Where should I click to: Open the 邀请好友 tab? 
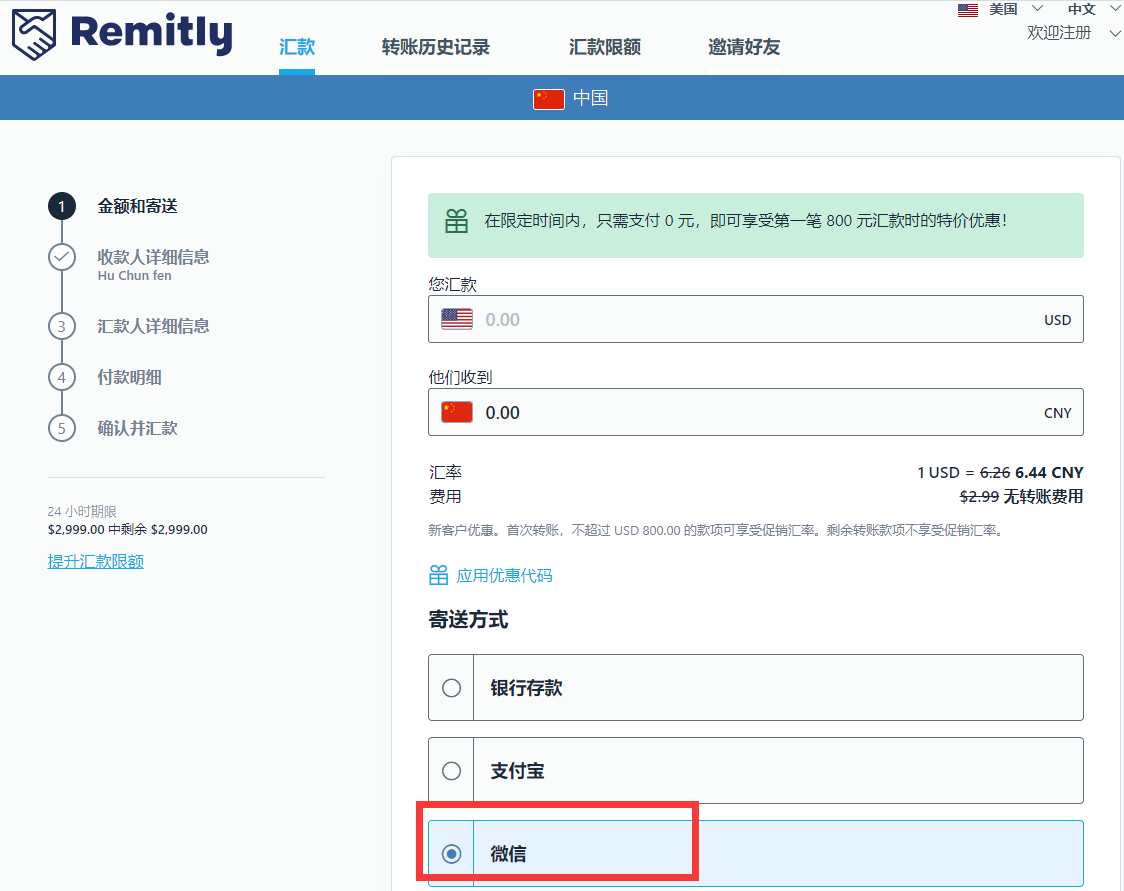(744, 47)
